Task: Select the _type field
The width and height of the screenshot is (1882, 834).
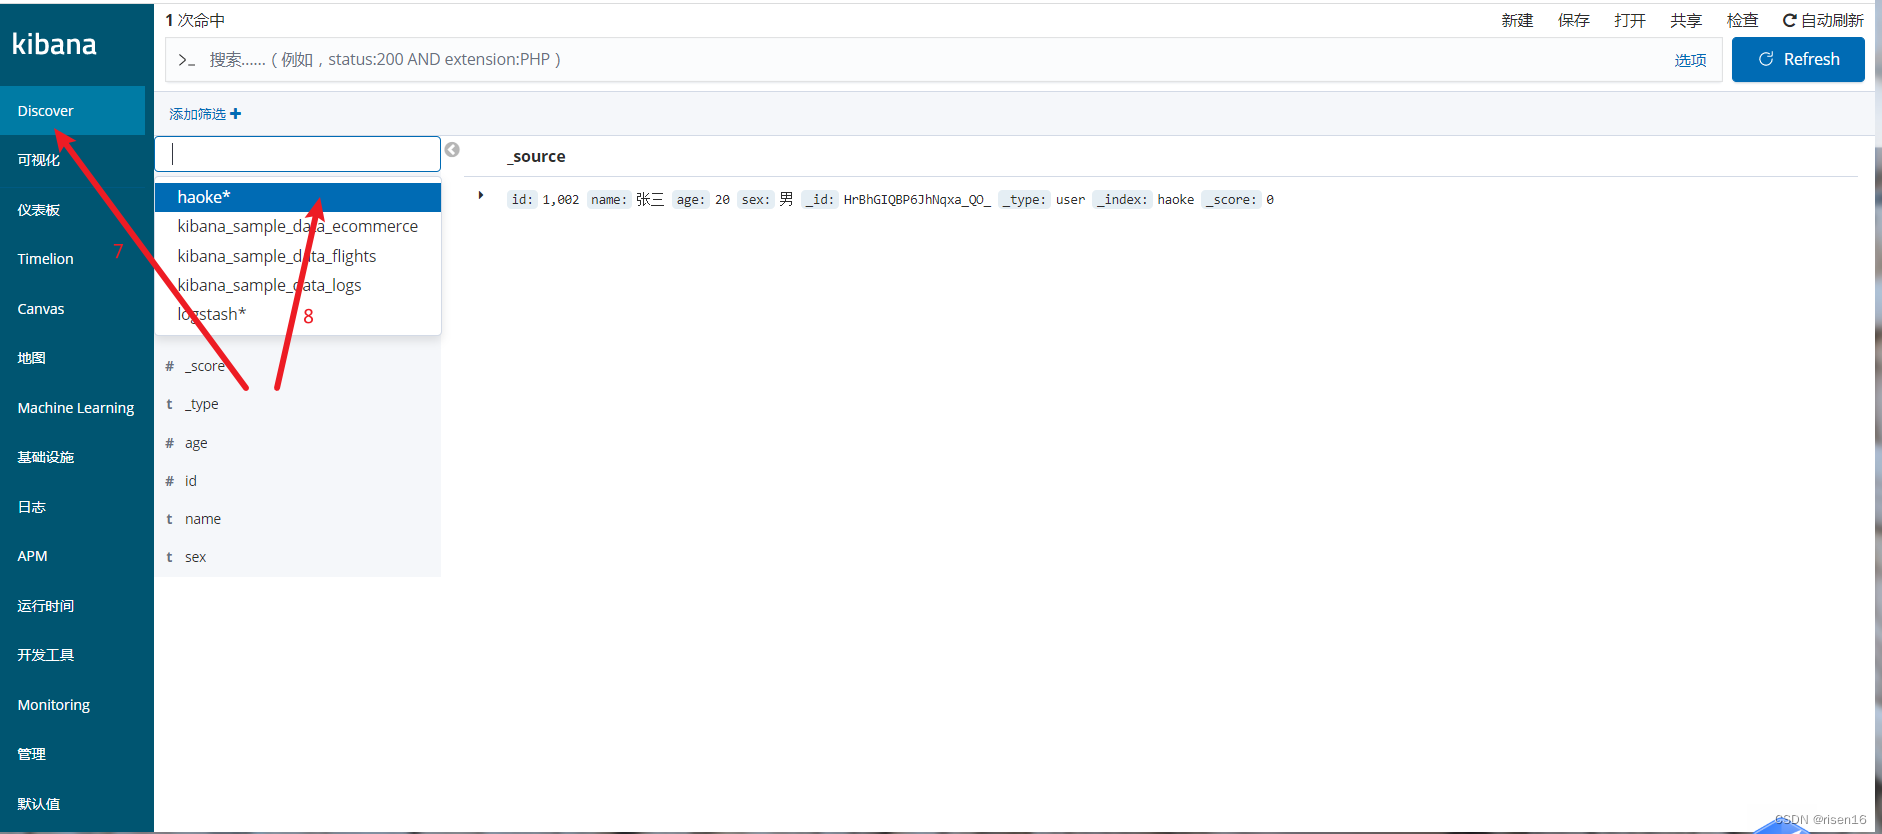Action: [x=201, y=404]
